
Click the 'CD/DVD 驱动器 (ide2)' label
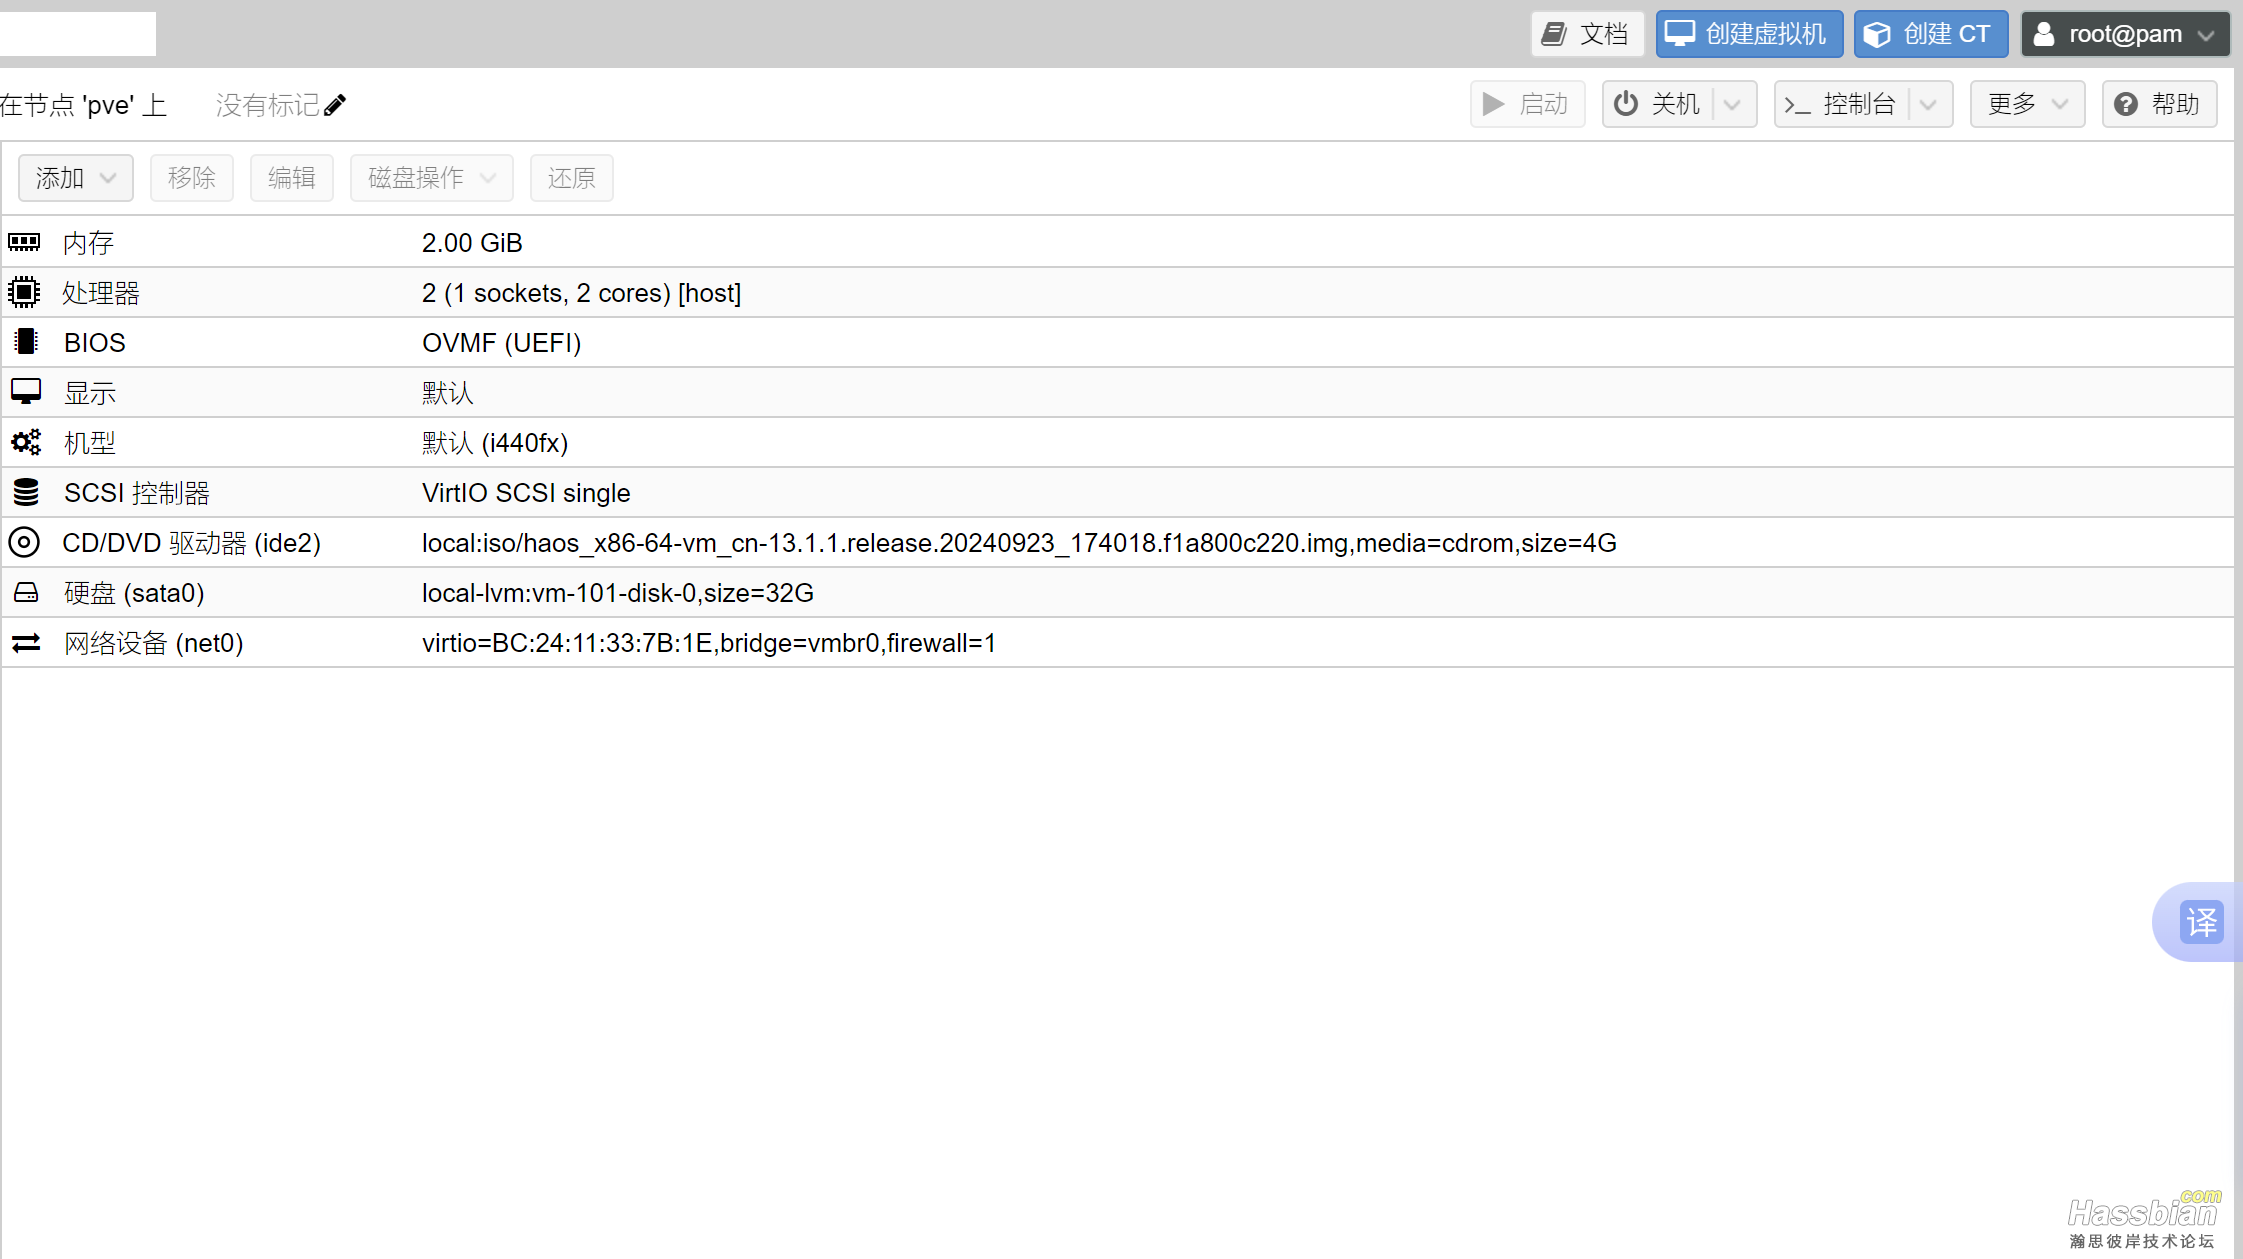point(192,543)
